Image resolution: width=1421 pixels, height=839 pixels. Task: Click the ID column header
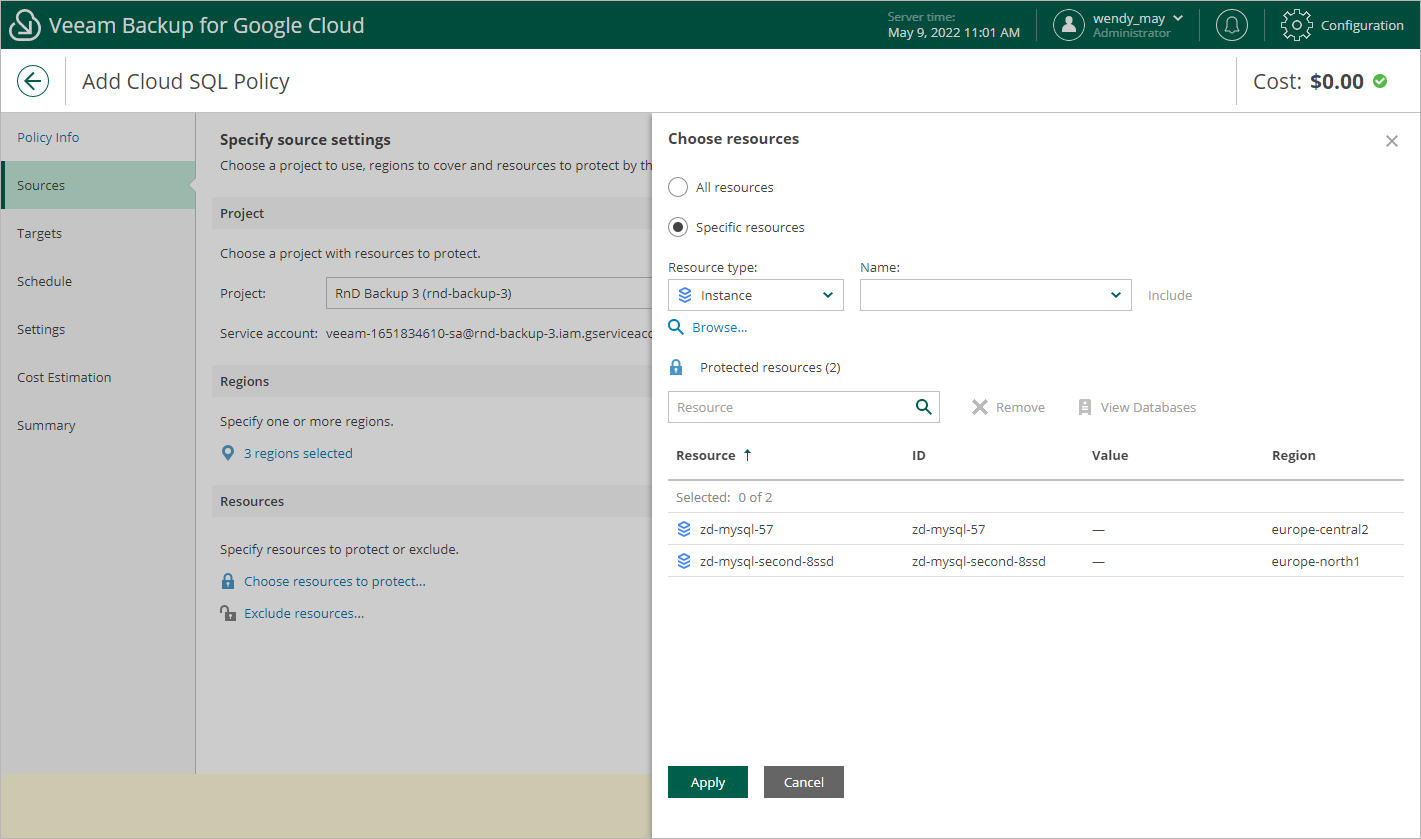pyautogui.click(x=919, y=455)
